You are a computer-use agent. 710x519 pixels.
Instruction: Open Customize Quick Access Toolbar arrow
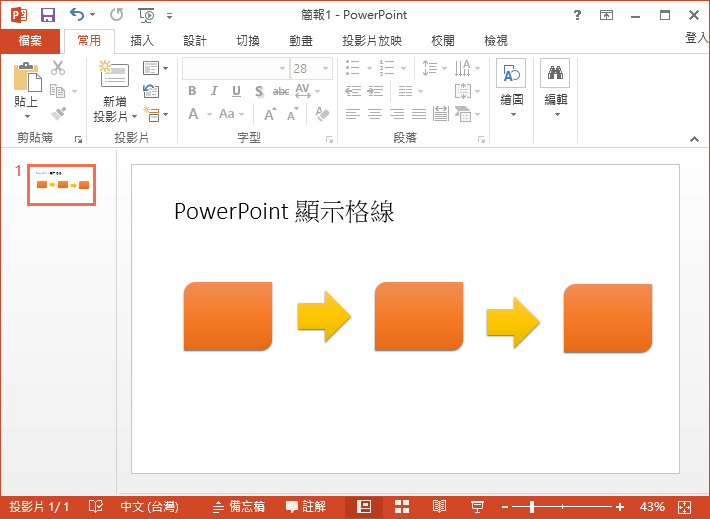coord(169,16)
